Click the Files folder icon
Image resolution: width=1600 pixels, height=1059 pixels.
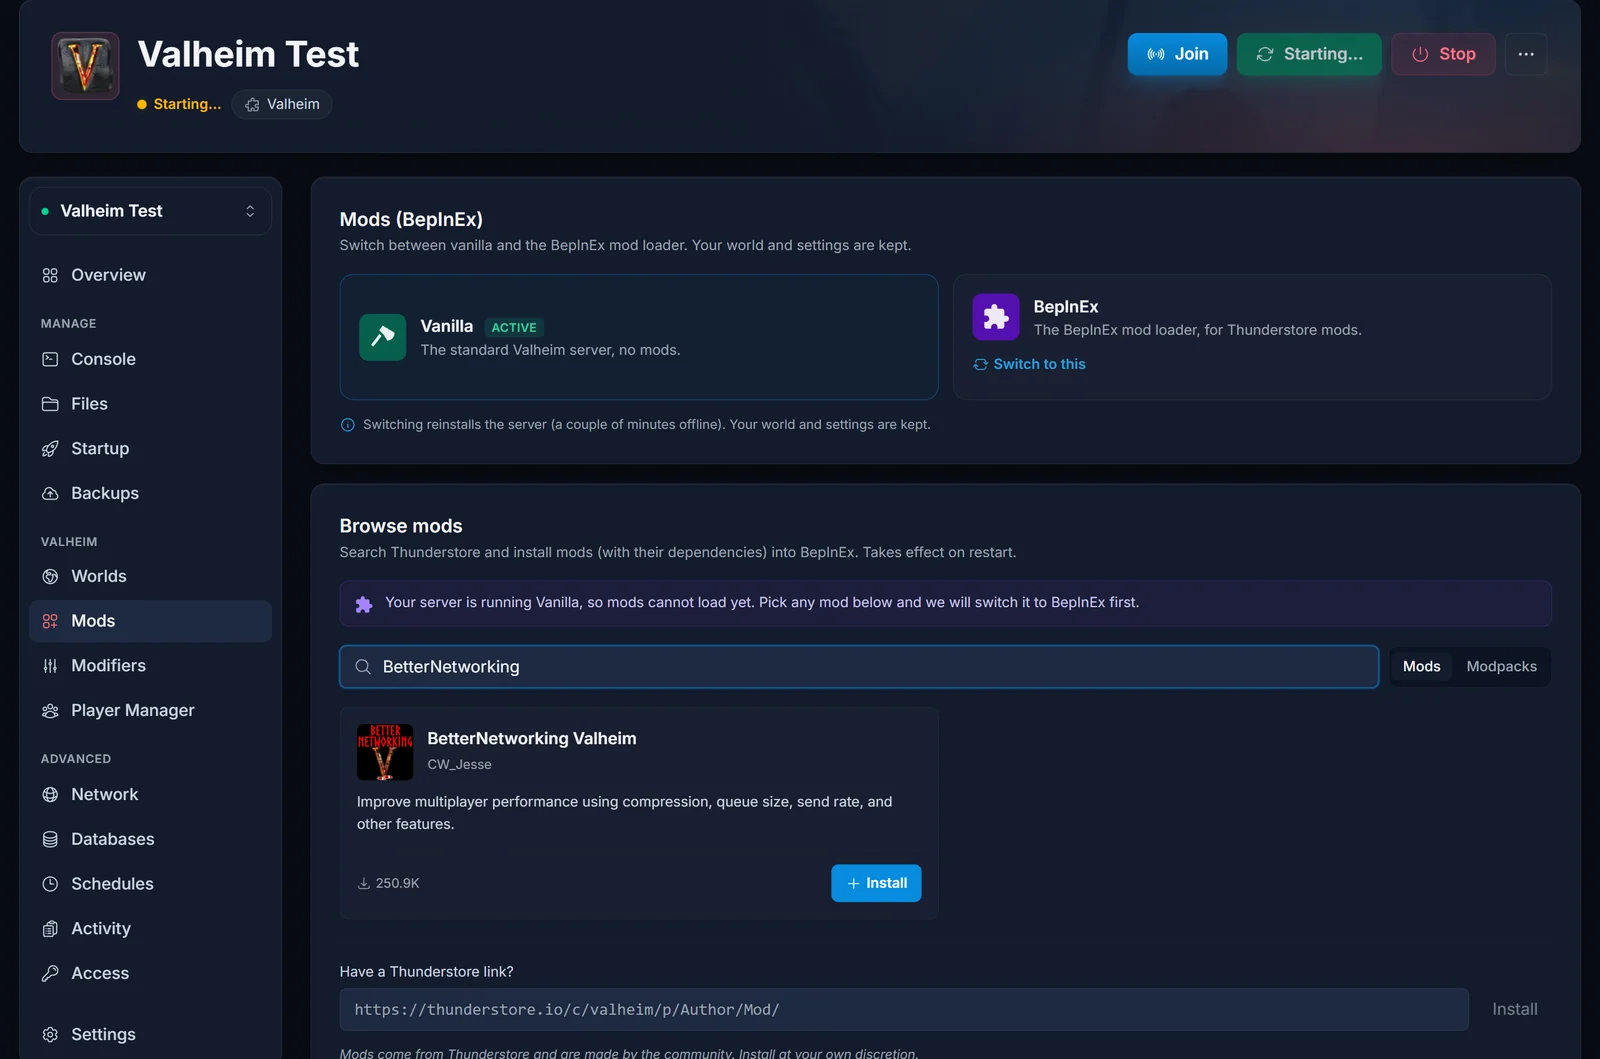(x=50, y=404)
